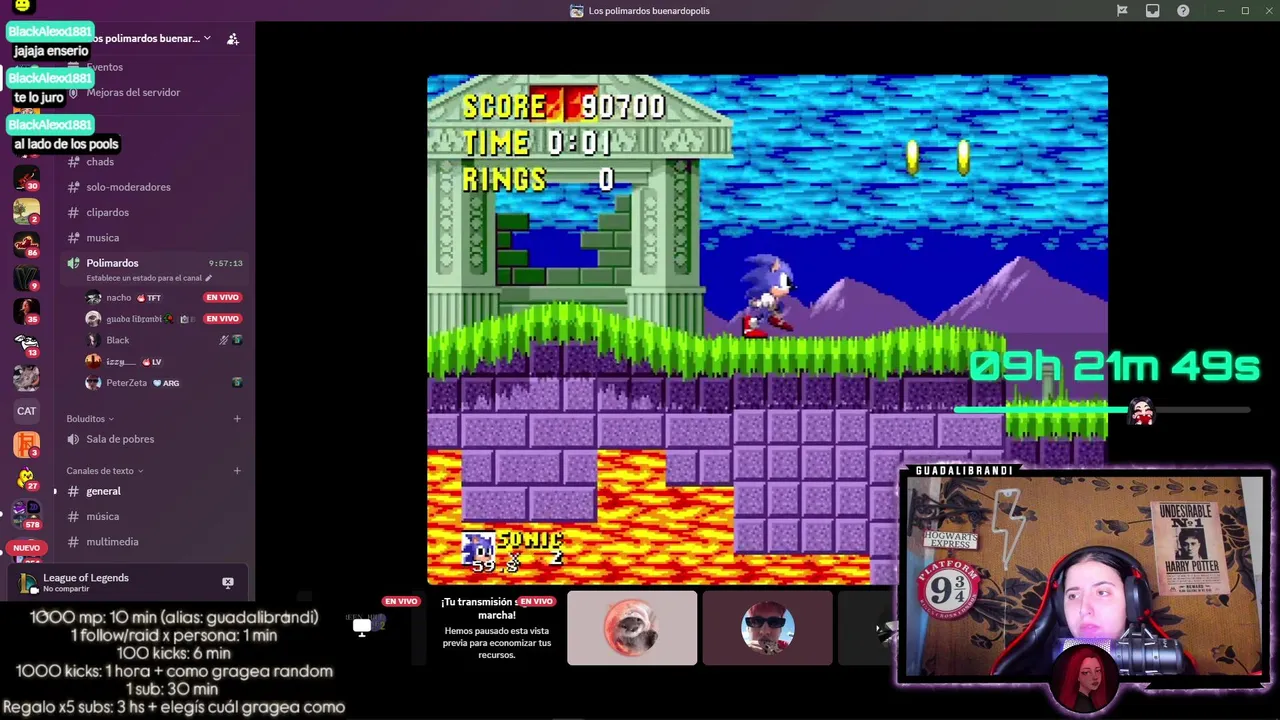Open the server icon with badge 30

(x=26, y=177)
